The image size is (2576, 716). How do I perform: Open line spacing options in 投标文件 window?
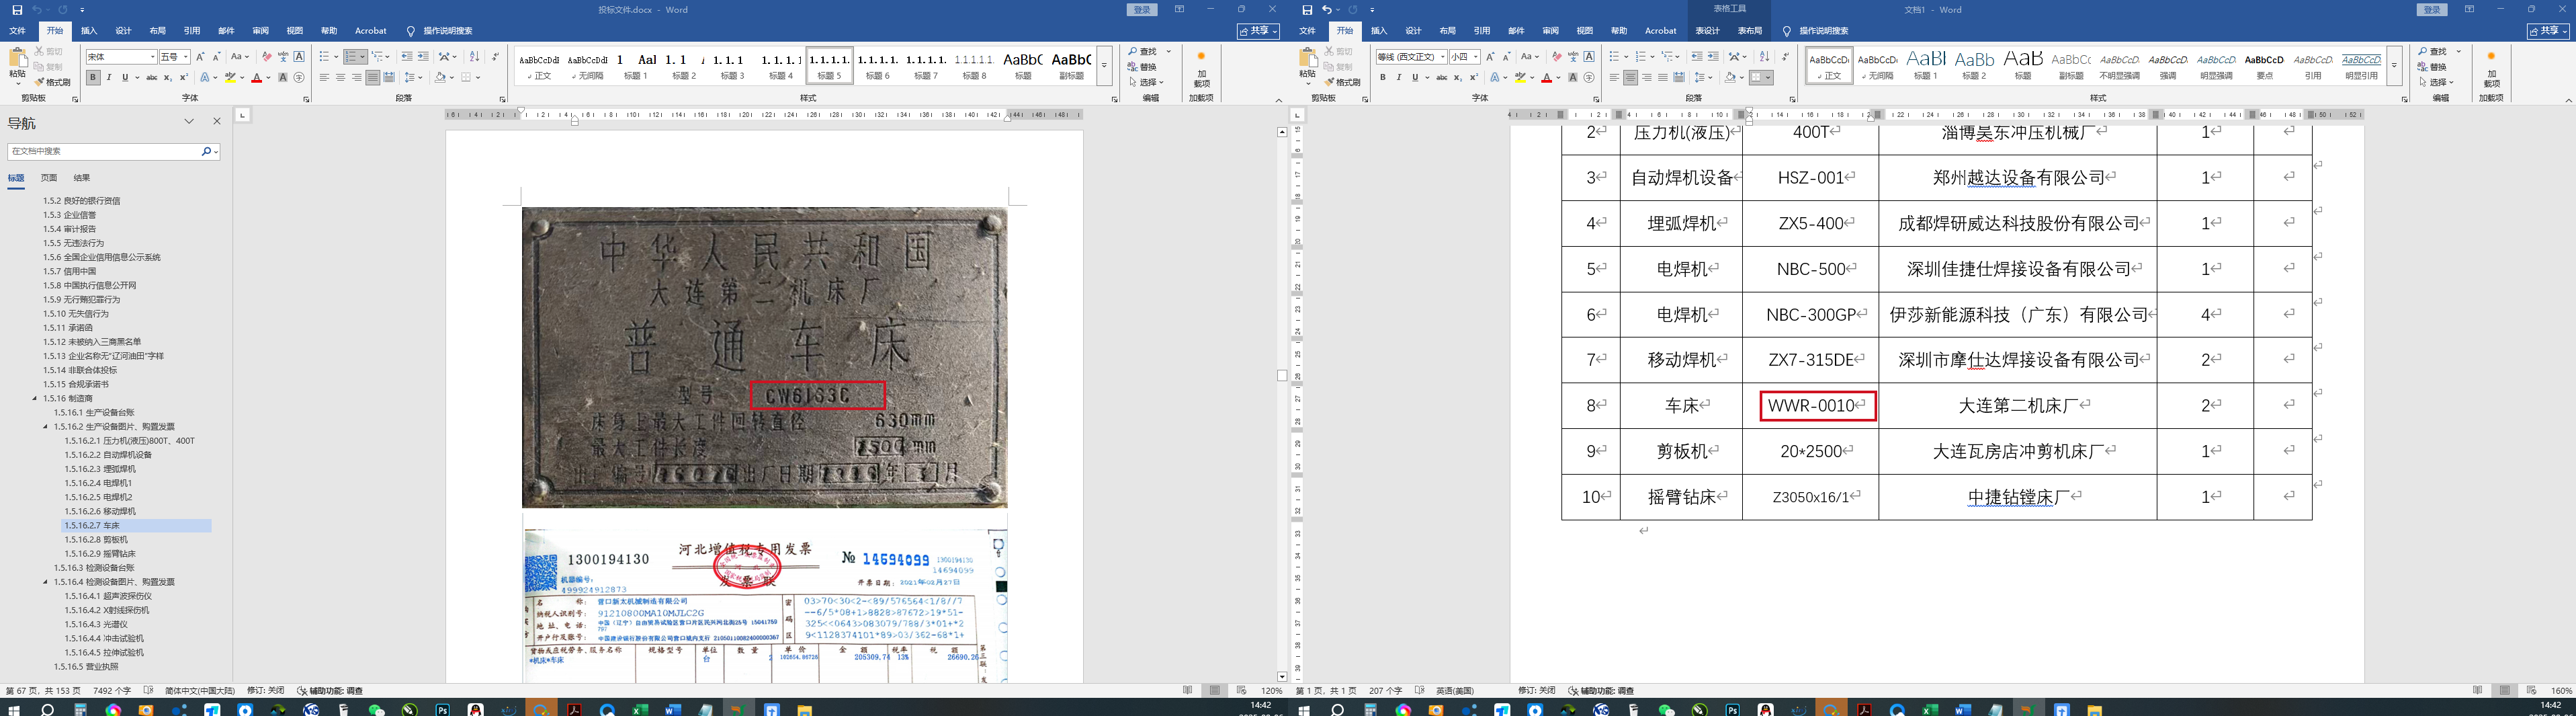click(x=413, y=77)
